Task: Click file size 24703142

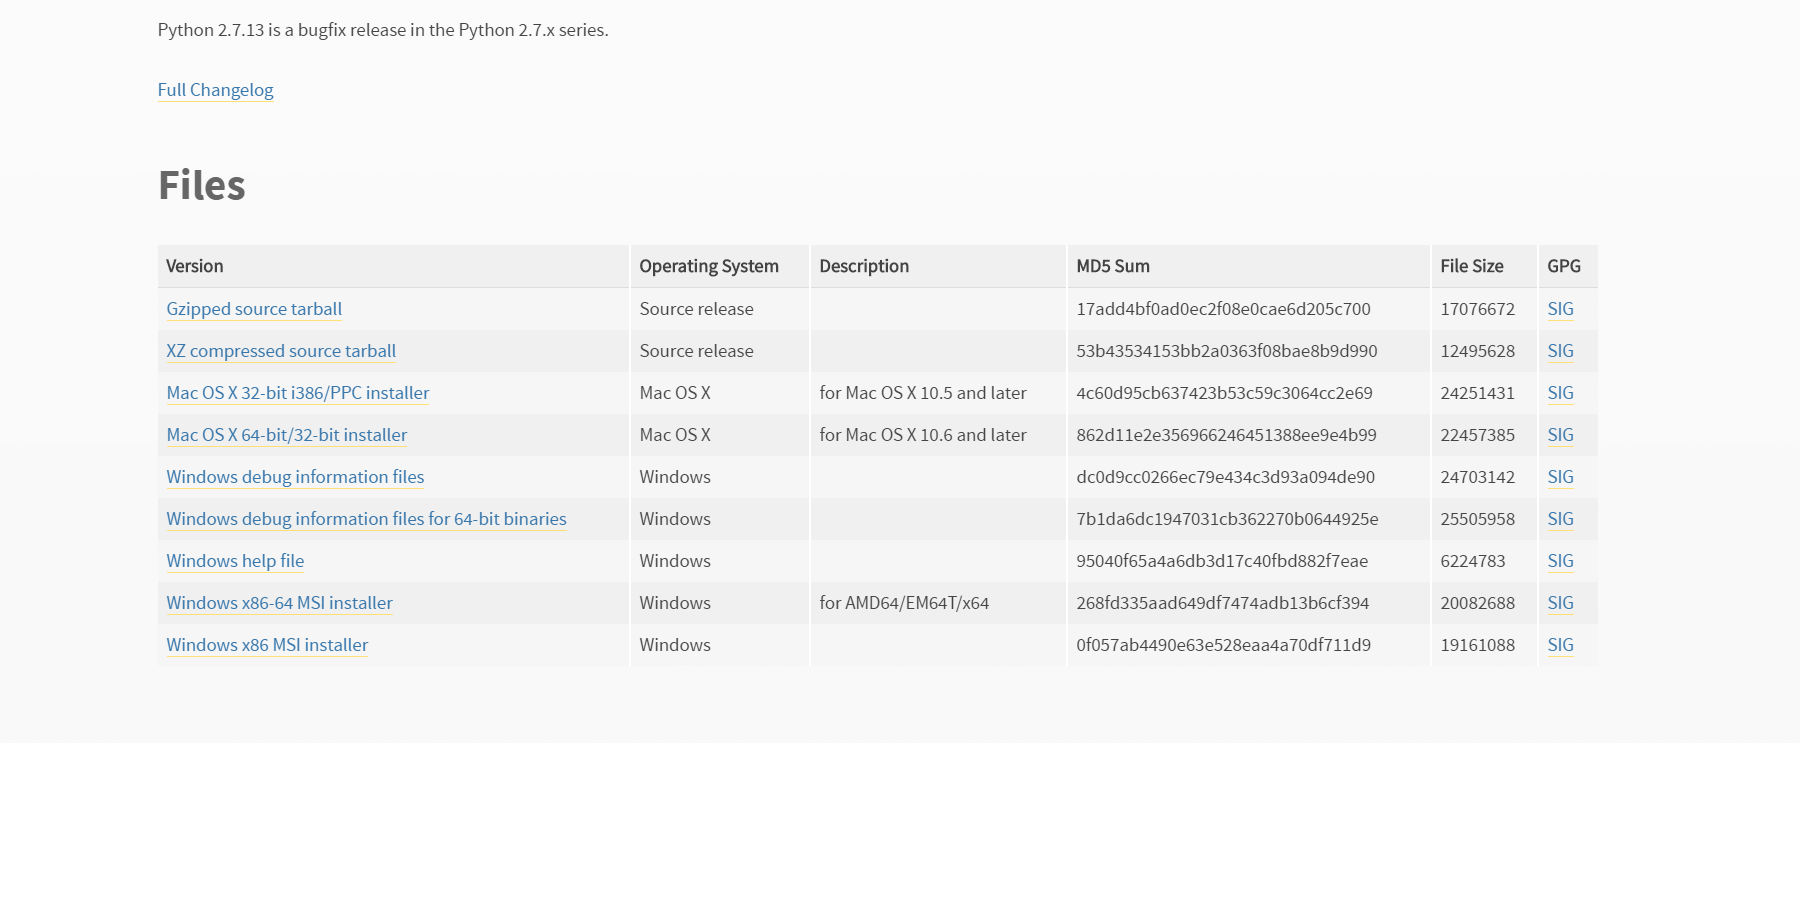Action: click(1477, 477)
